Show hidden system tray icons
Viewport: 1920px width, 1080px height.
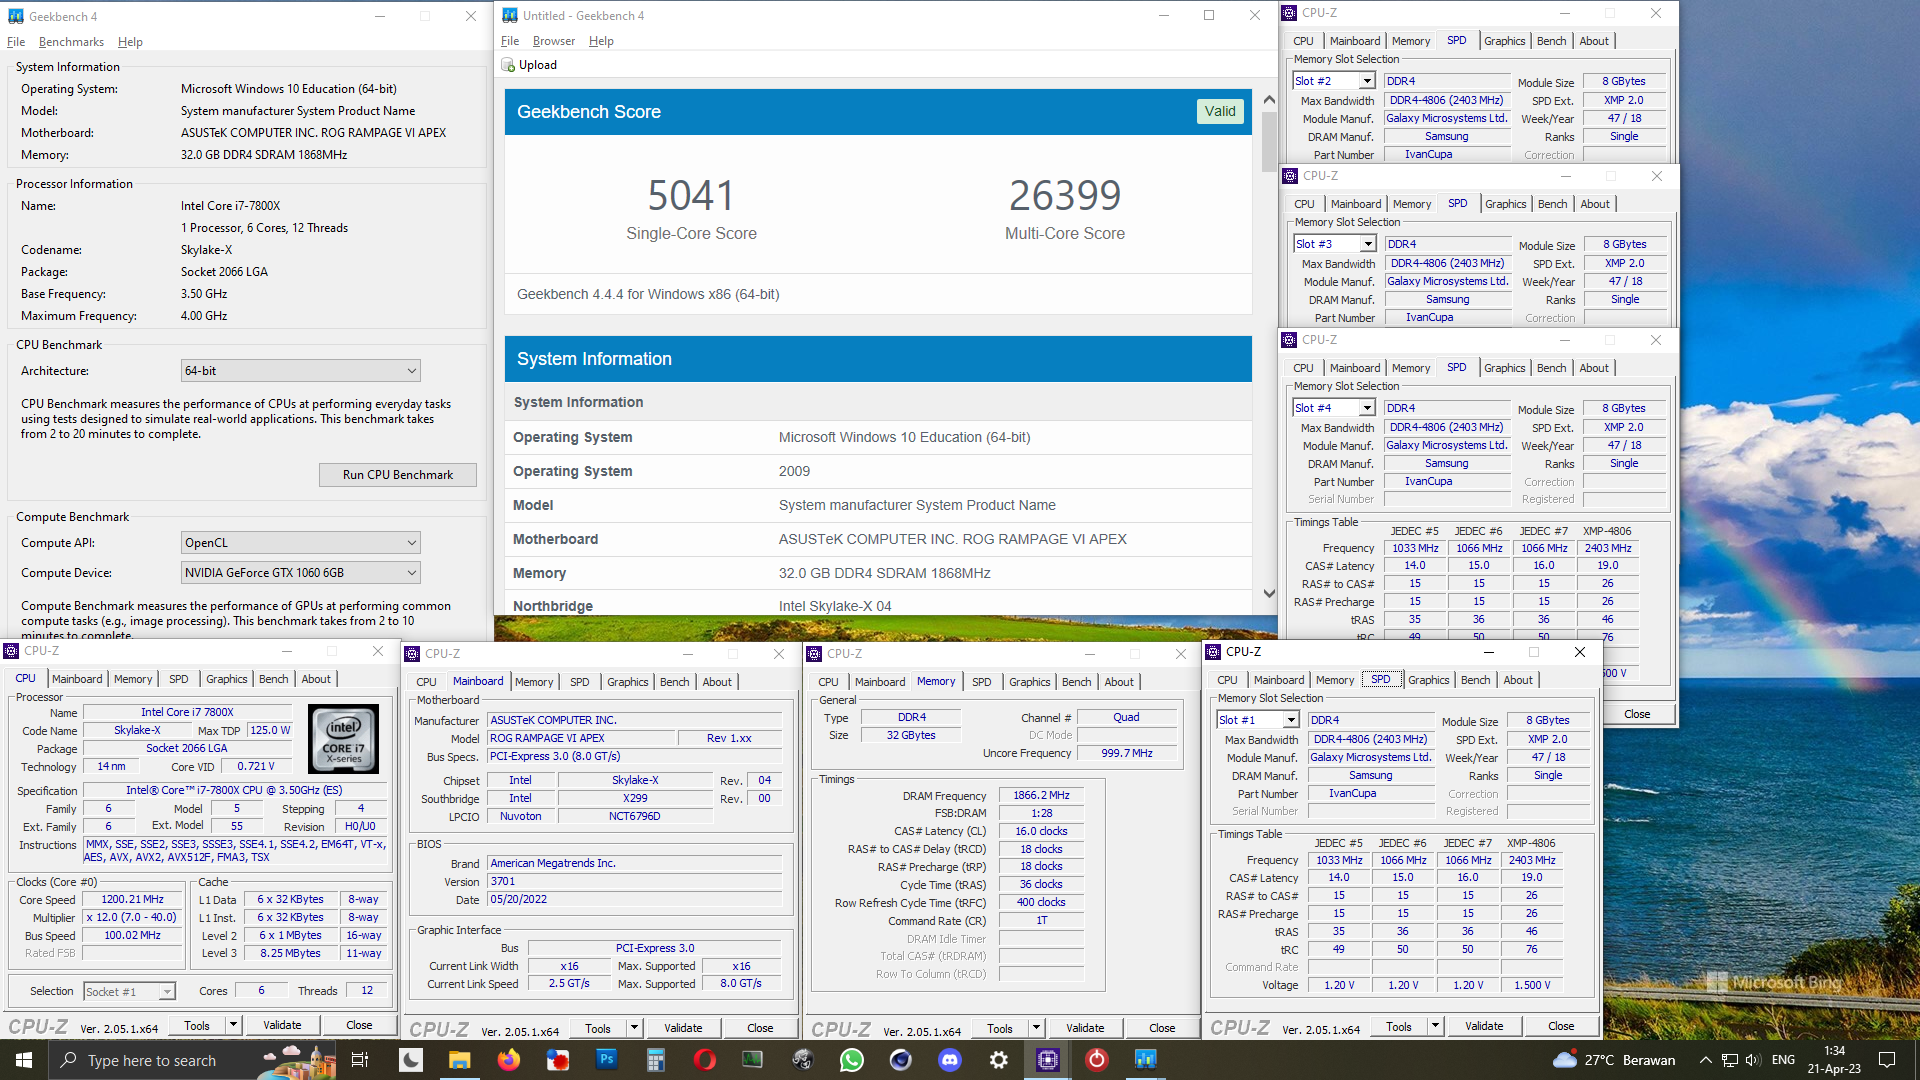pos(1705,1060)
